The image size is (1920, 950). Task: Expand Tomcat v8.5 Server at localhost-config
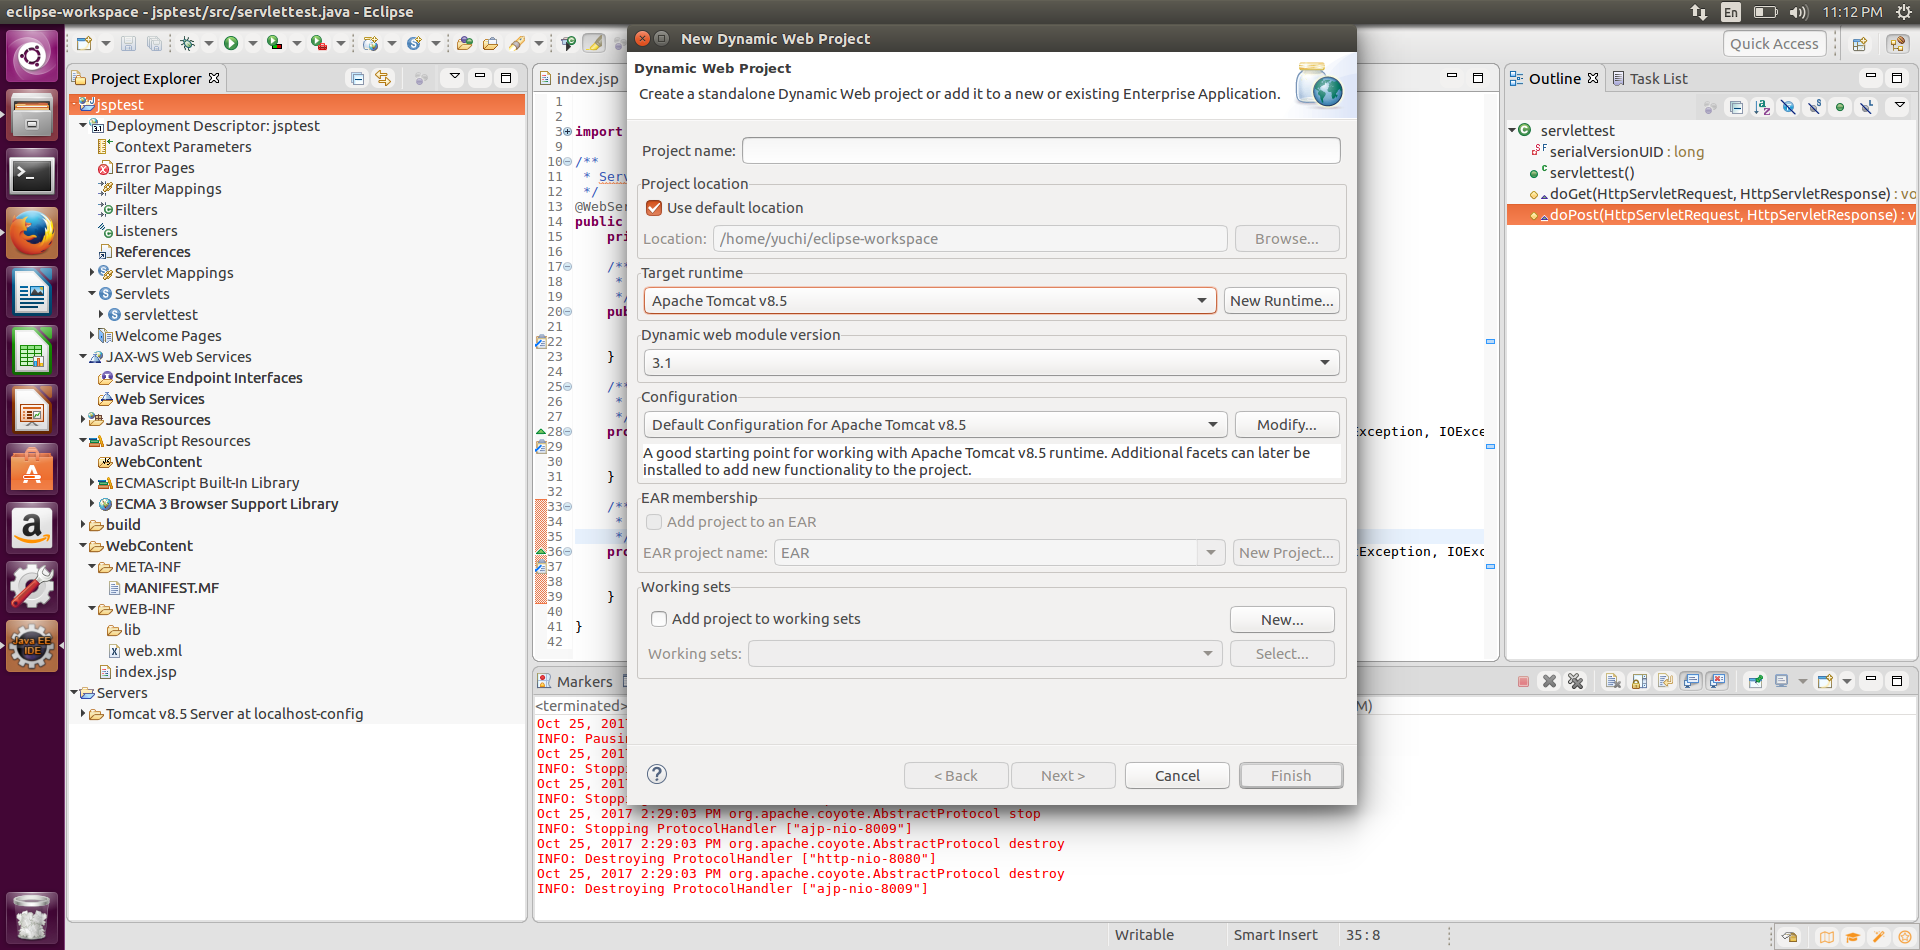click(x=83, y=713)
